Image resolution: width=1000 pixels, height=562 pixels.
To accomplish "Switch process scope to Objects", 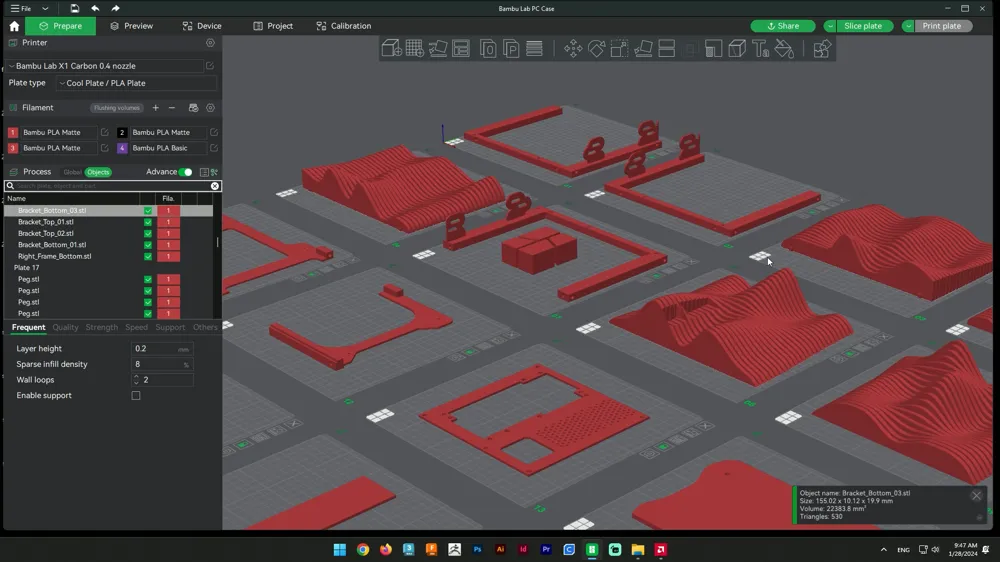I will [x=98, y=172].
